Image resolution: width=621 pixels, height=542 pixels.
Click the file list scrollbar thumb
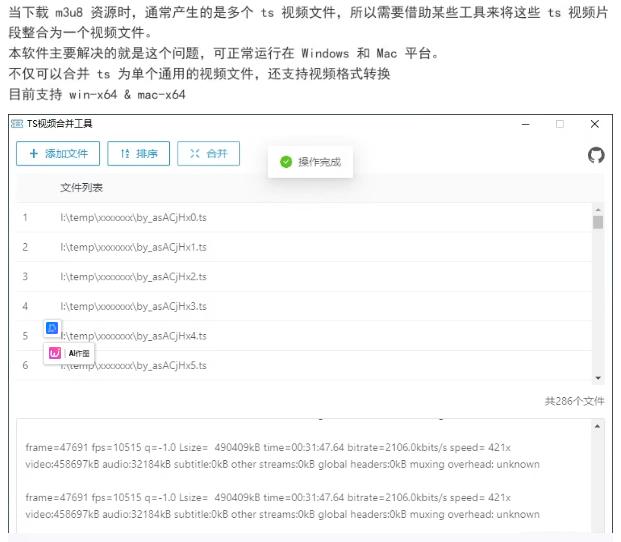point(598,222)
